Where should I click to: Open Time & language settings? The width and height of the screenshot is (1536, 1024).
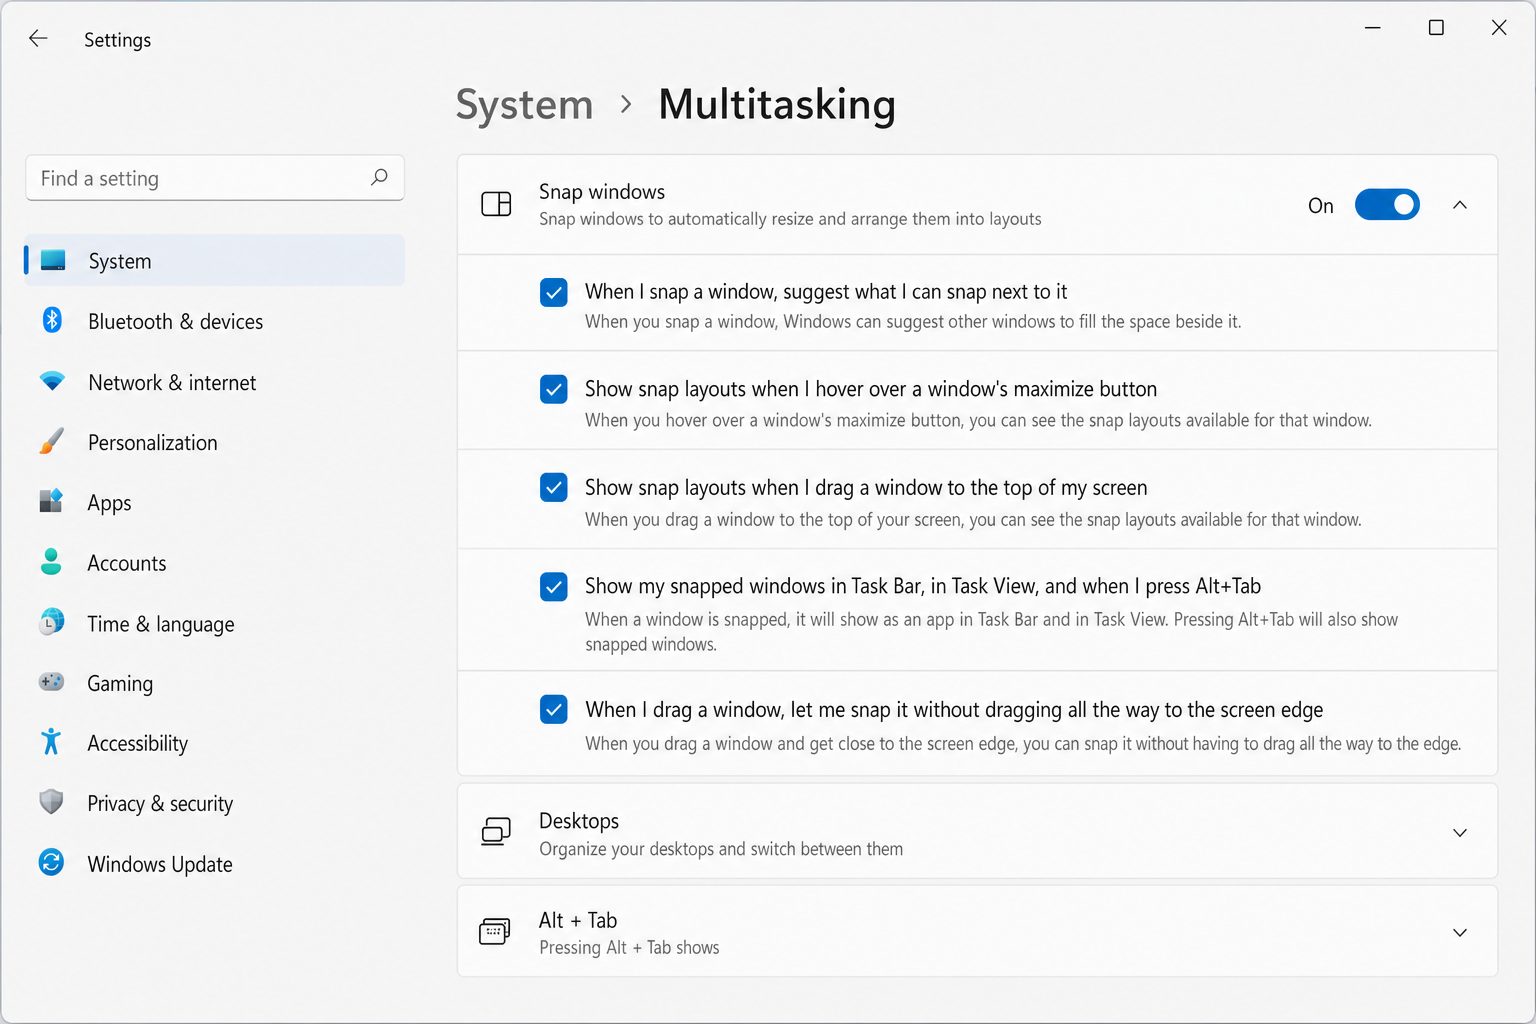pos(215,623)
